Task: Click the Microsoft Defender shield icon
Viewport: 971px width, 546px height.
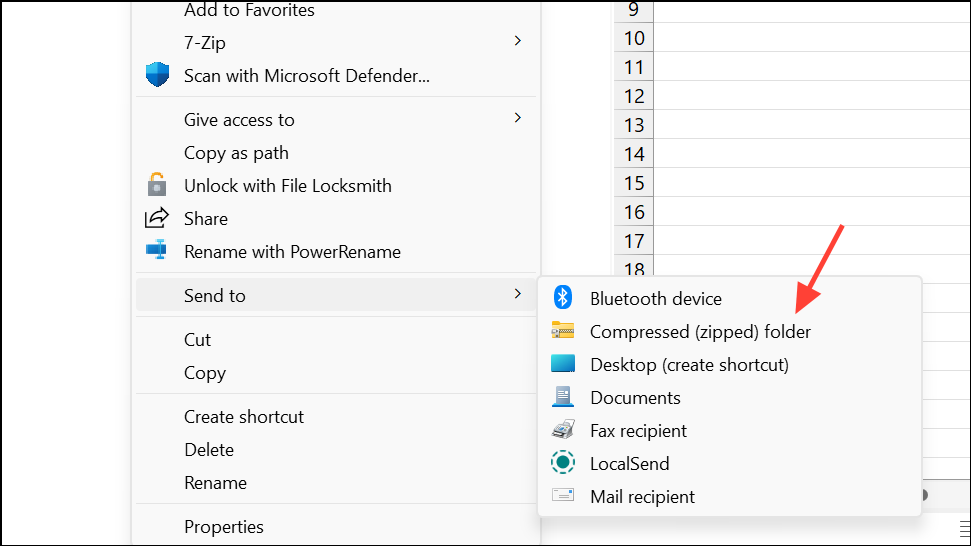Action: pyautogui.click(x=157, y=75)
